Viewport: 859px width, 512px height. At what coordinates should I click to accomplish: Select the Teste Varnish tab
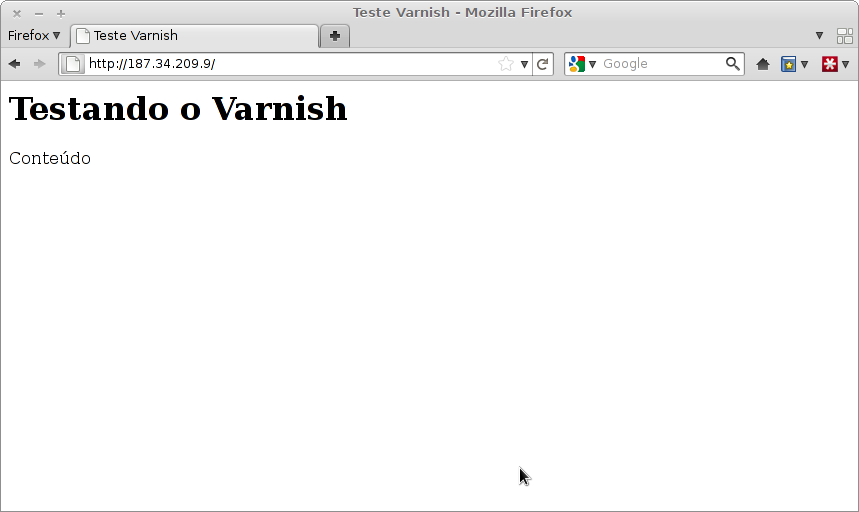coord(194,36)
